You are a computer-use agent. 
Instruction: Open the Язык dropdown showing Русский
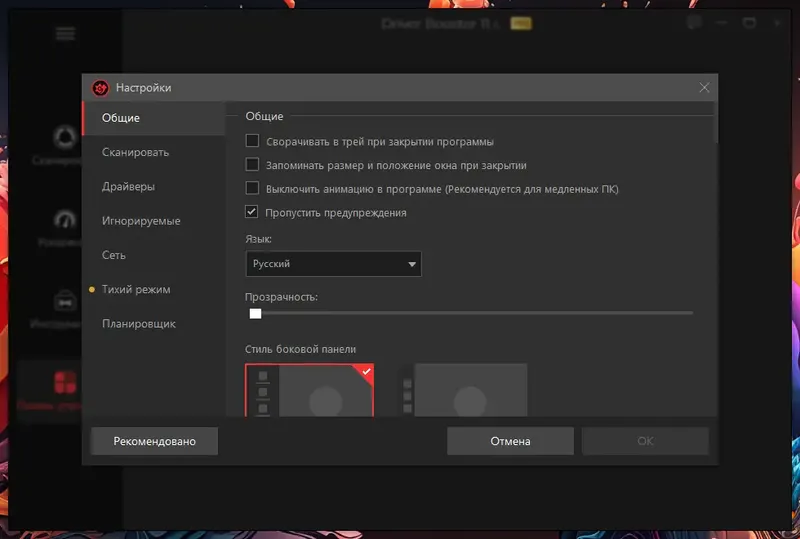click(334, 264)
